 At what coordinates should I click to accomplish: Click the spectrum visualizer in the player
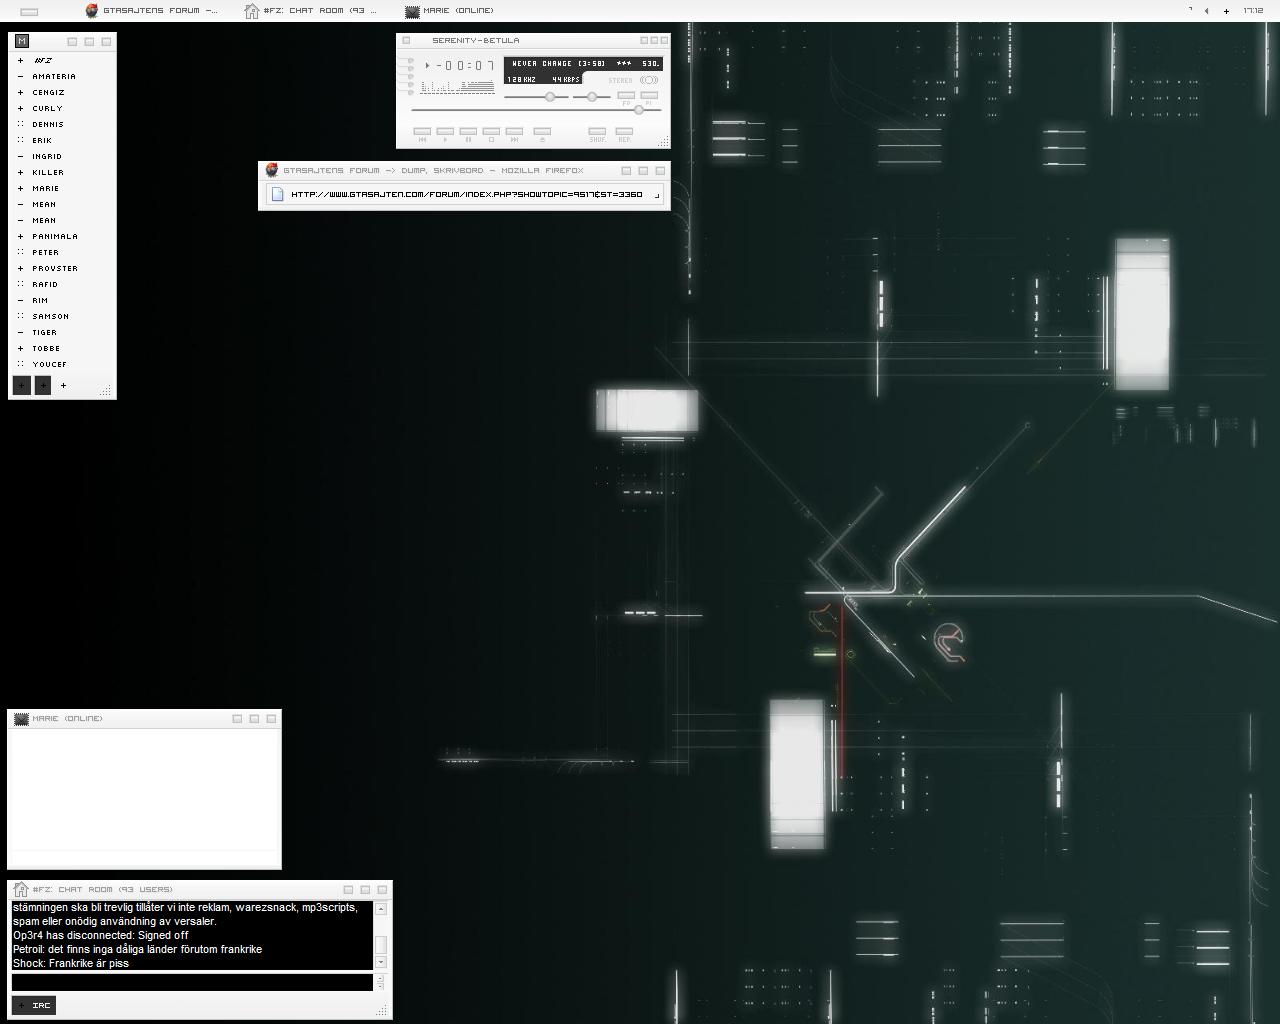pos(458,87)
